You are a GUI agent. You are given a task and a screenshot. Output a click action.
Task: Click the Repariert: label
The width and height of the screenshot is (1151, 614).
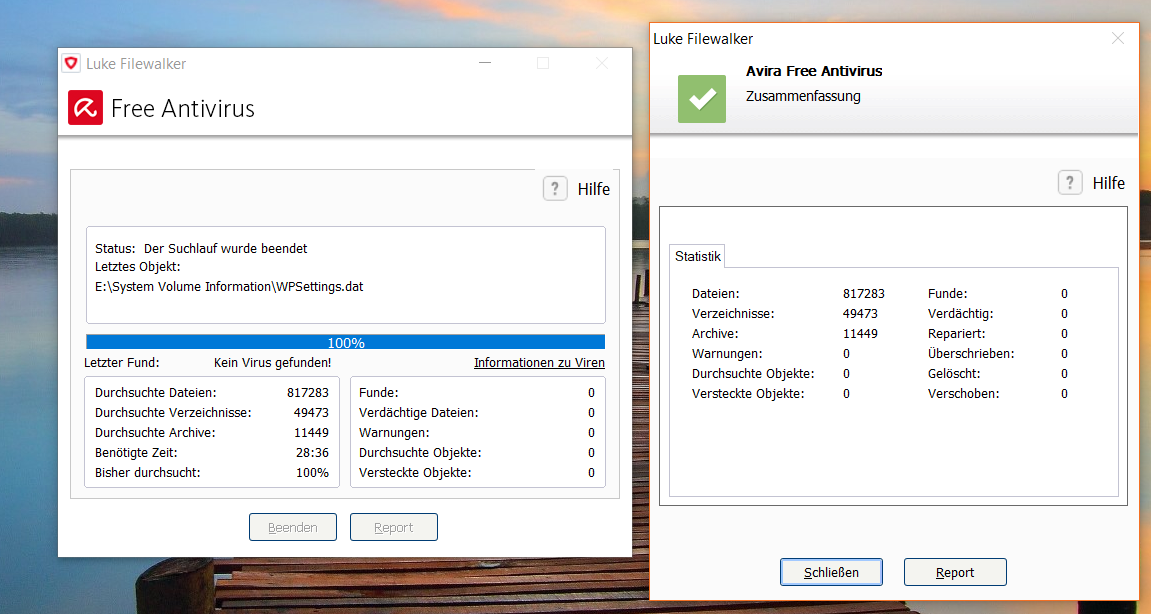click(x=956, y=333)
